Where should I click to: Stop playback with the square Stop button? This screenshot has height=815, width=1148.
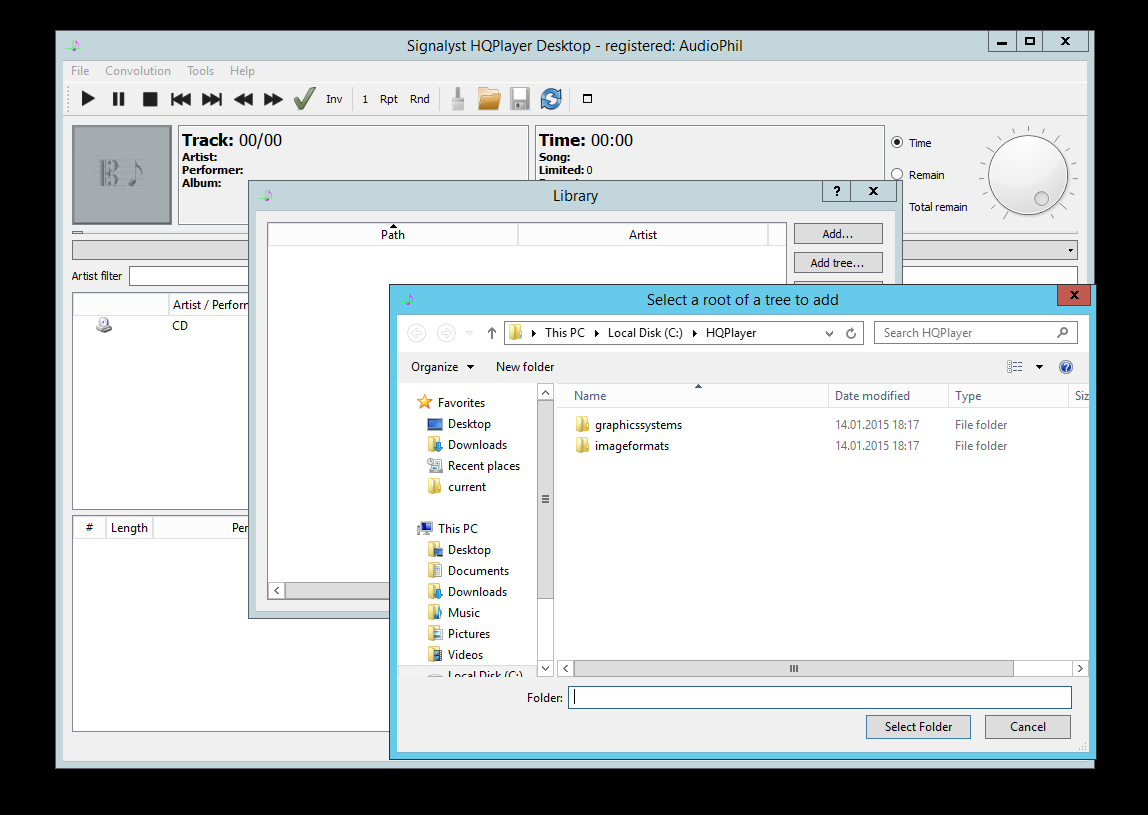(x=150, y=99)
